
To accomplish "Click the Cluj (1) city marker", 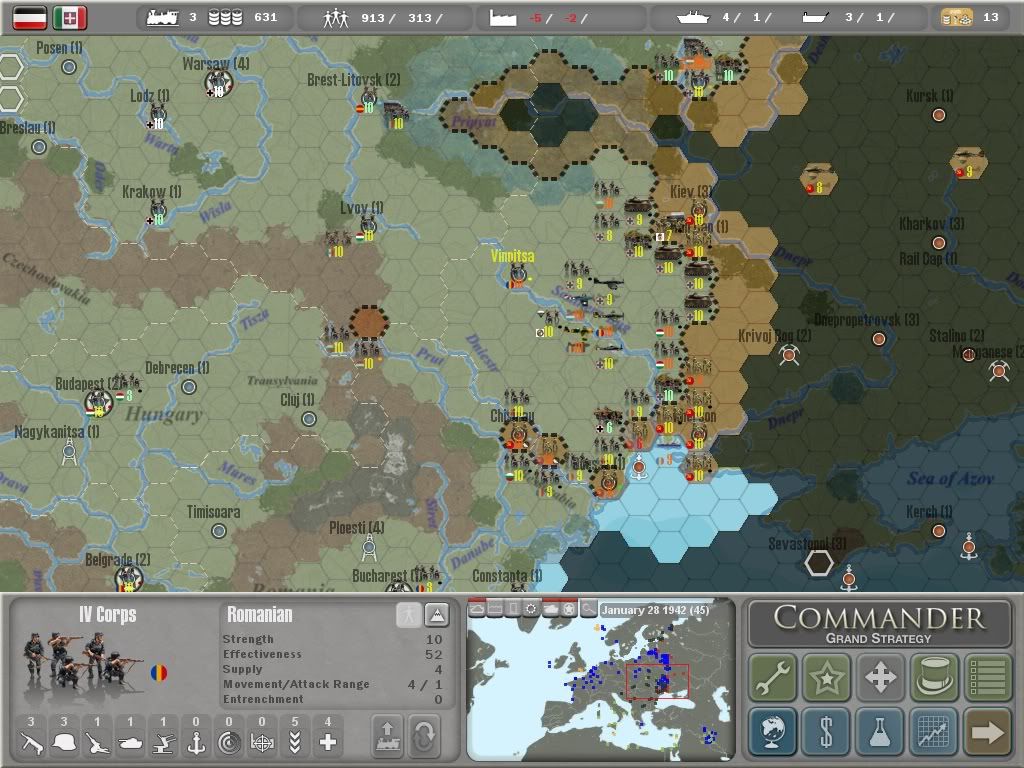I will click(x=309, y=419).
